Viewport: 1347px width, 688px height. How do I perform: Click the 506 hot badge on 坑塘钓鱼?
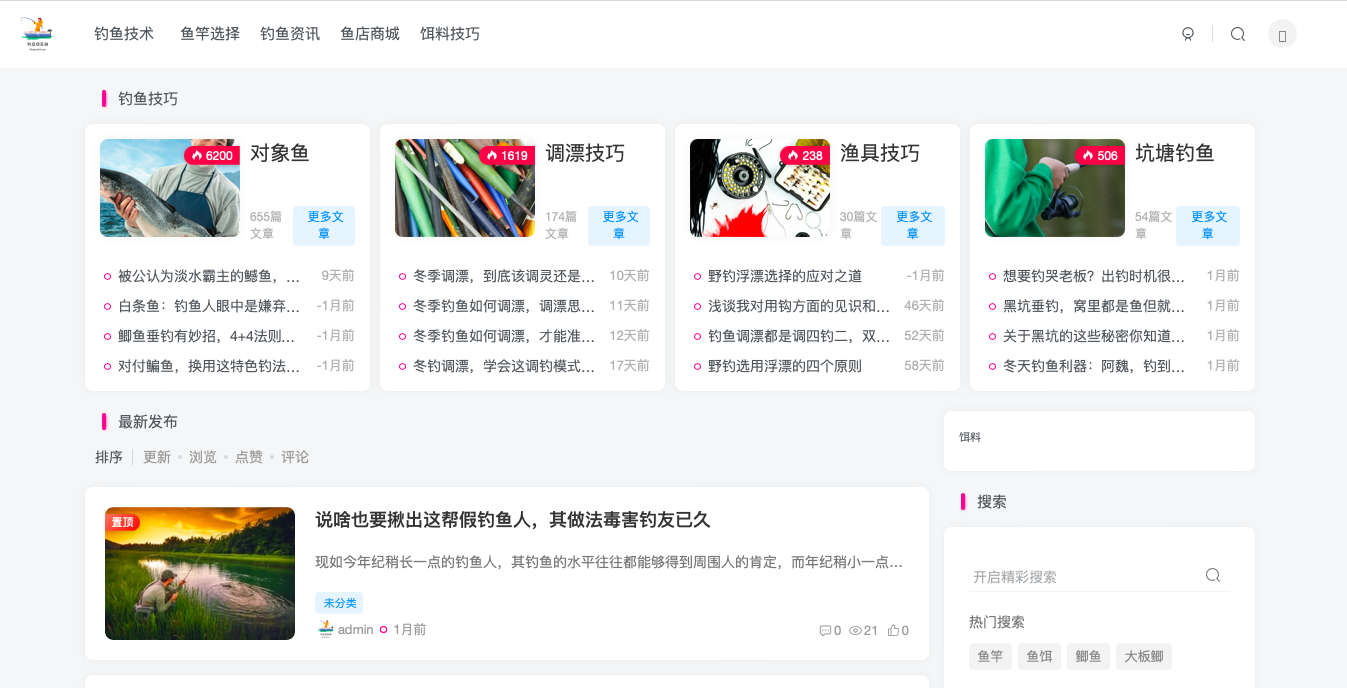coord(1100,155)
